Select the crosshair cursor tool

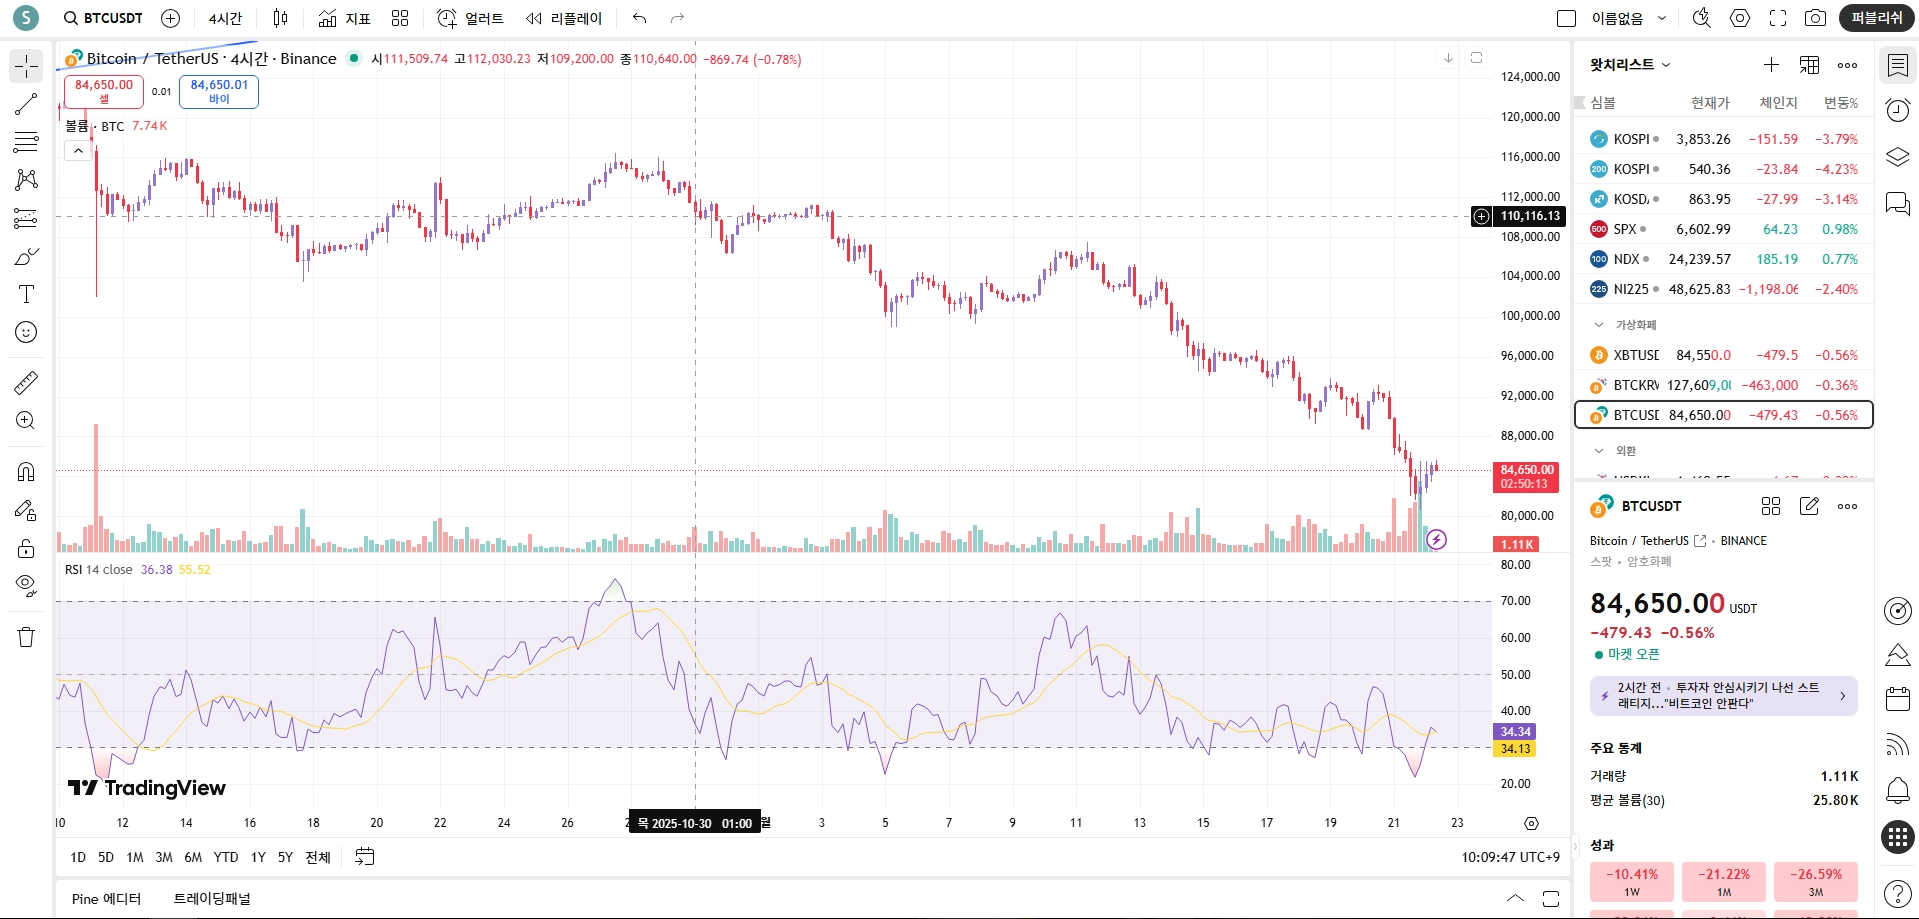(x=26, y=67)
